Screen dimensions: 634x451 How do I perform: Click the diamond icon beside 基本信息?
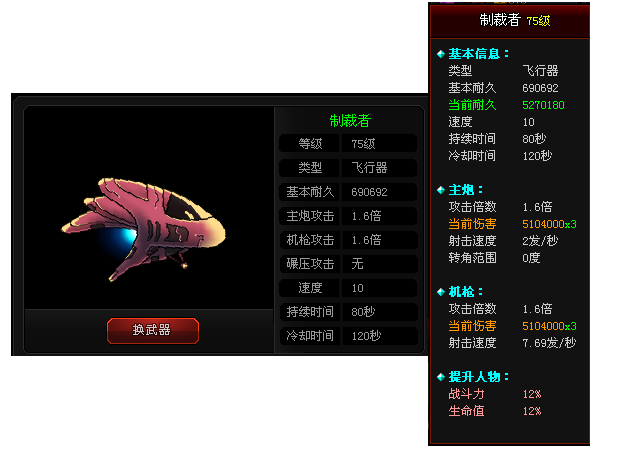[441, 54]
